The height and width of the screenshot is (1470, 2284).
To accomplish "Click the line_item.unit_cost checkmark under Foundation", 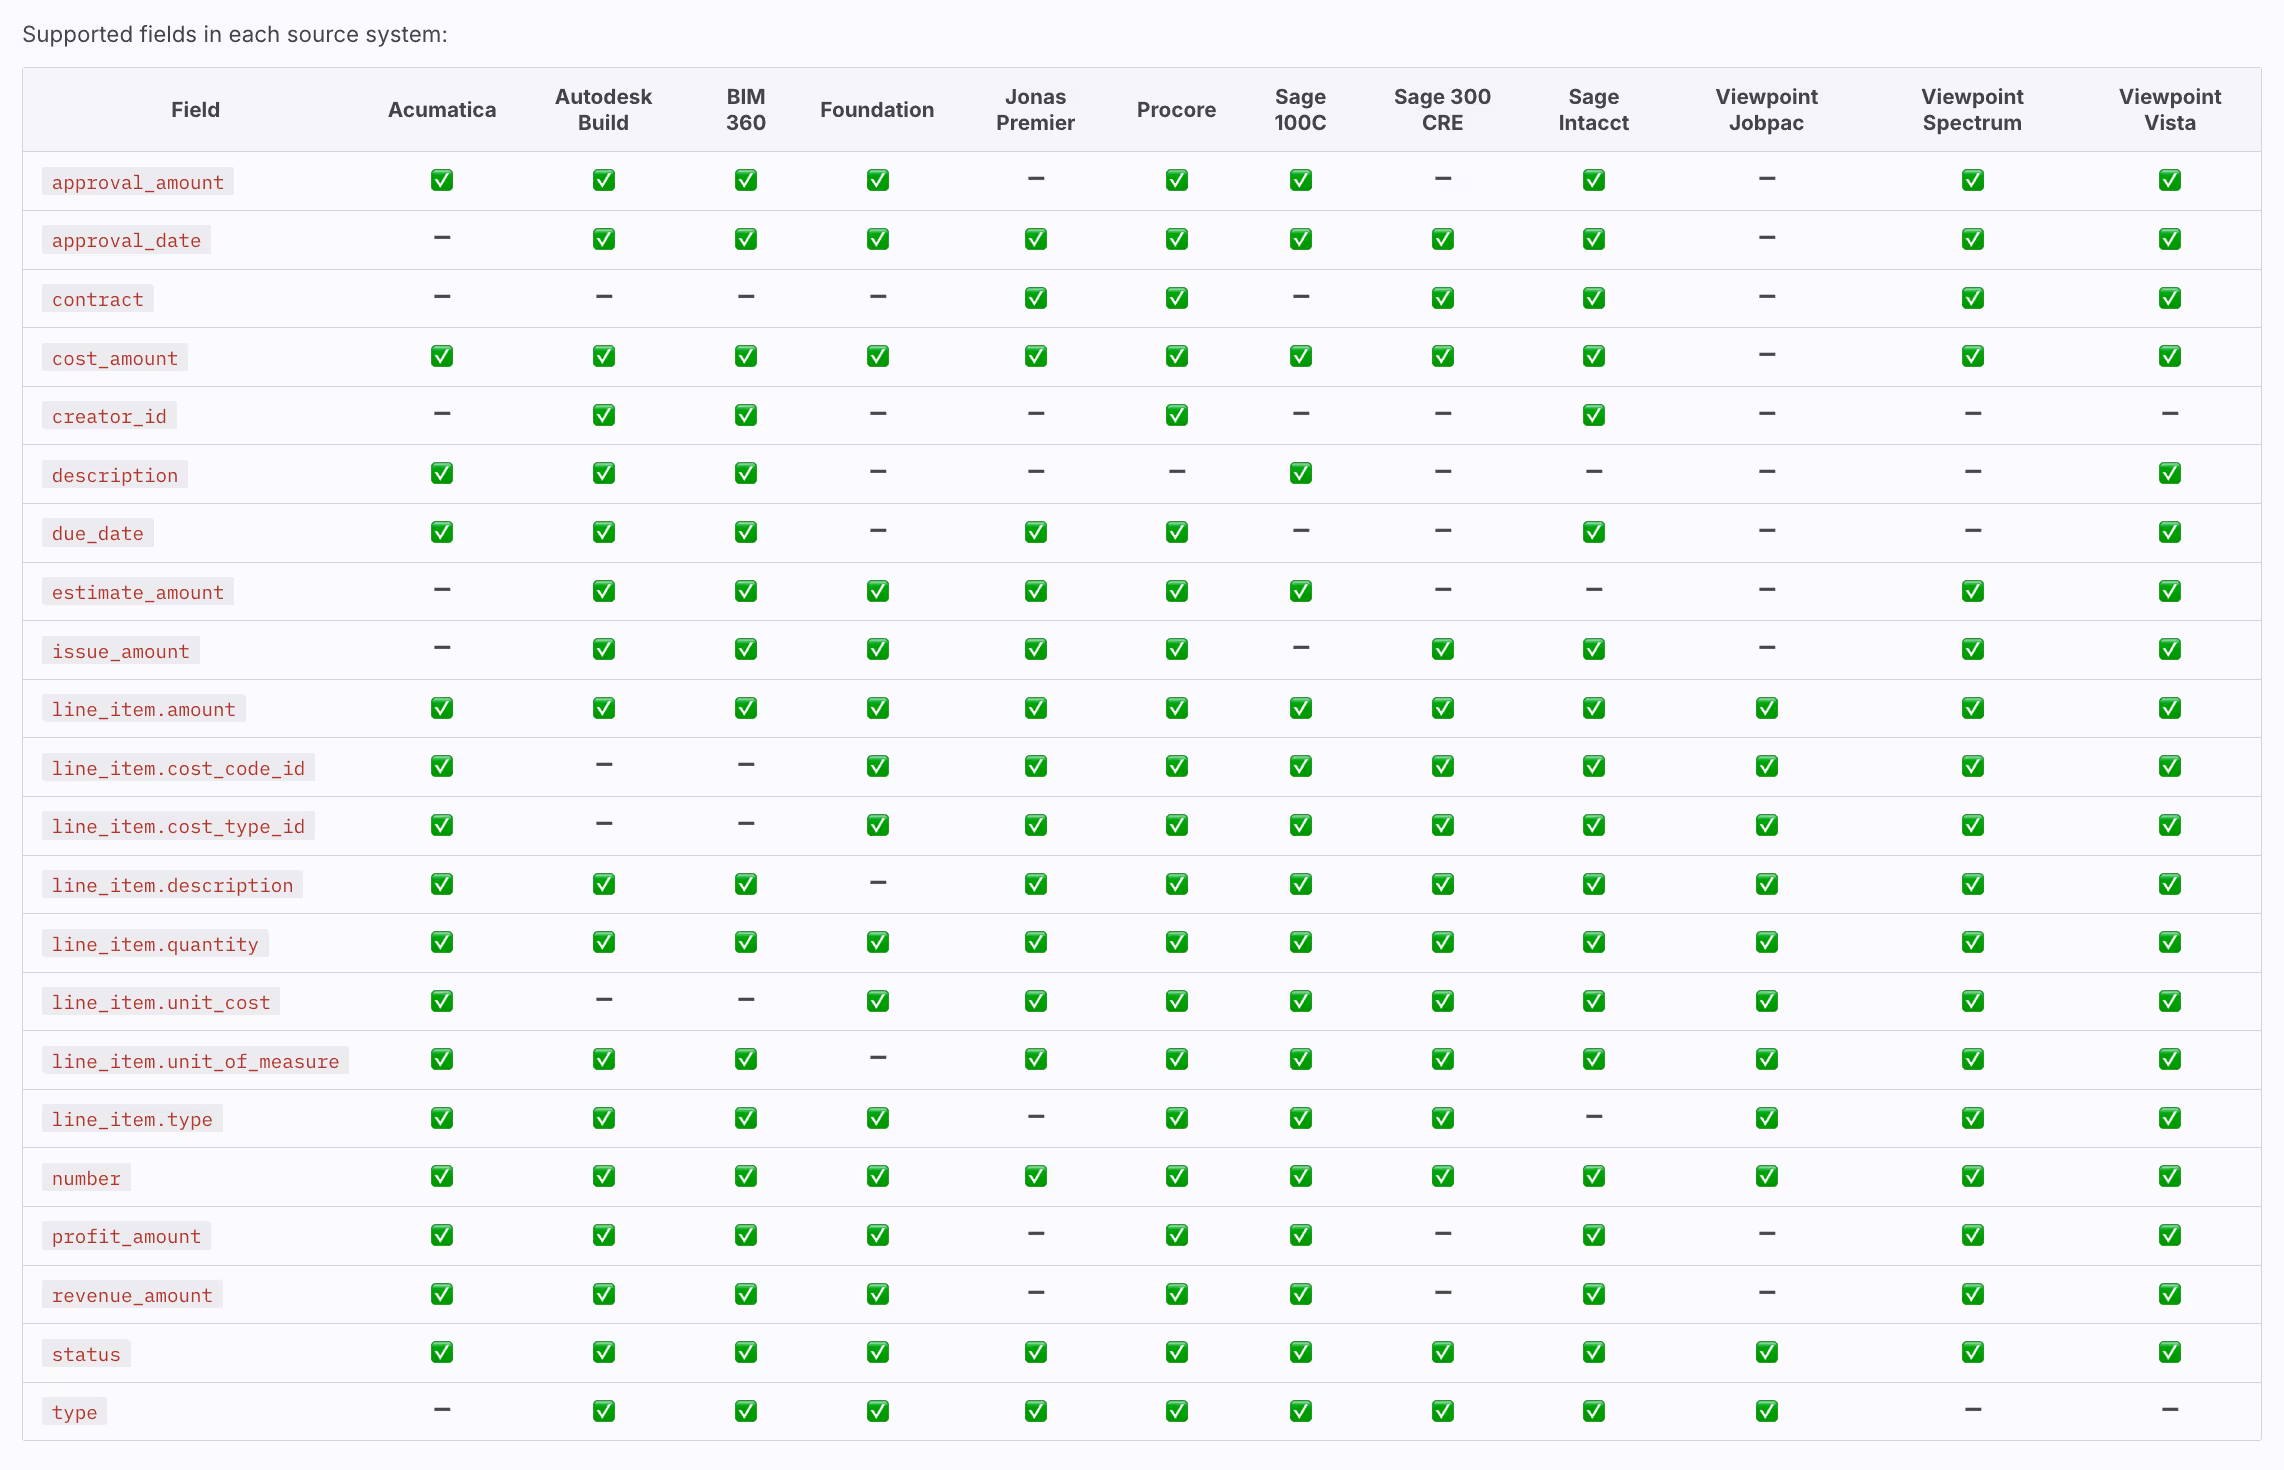I will [878, 1001].
